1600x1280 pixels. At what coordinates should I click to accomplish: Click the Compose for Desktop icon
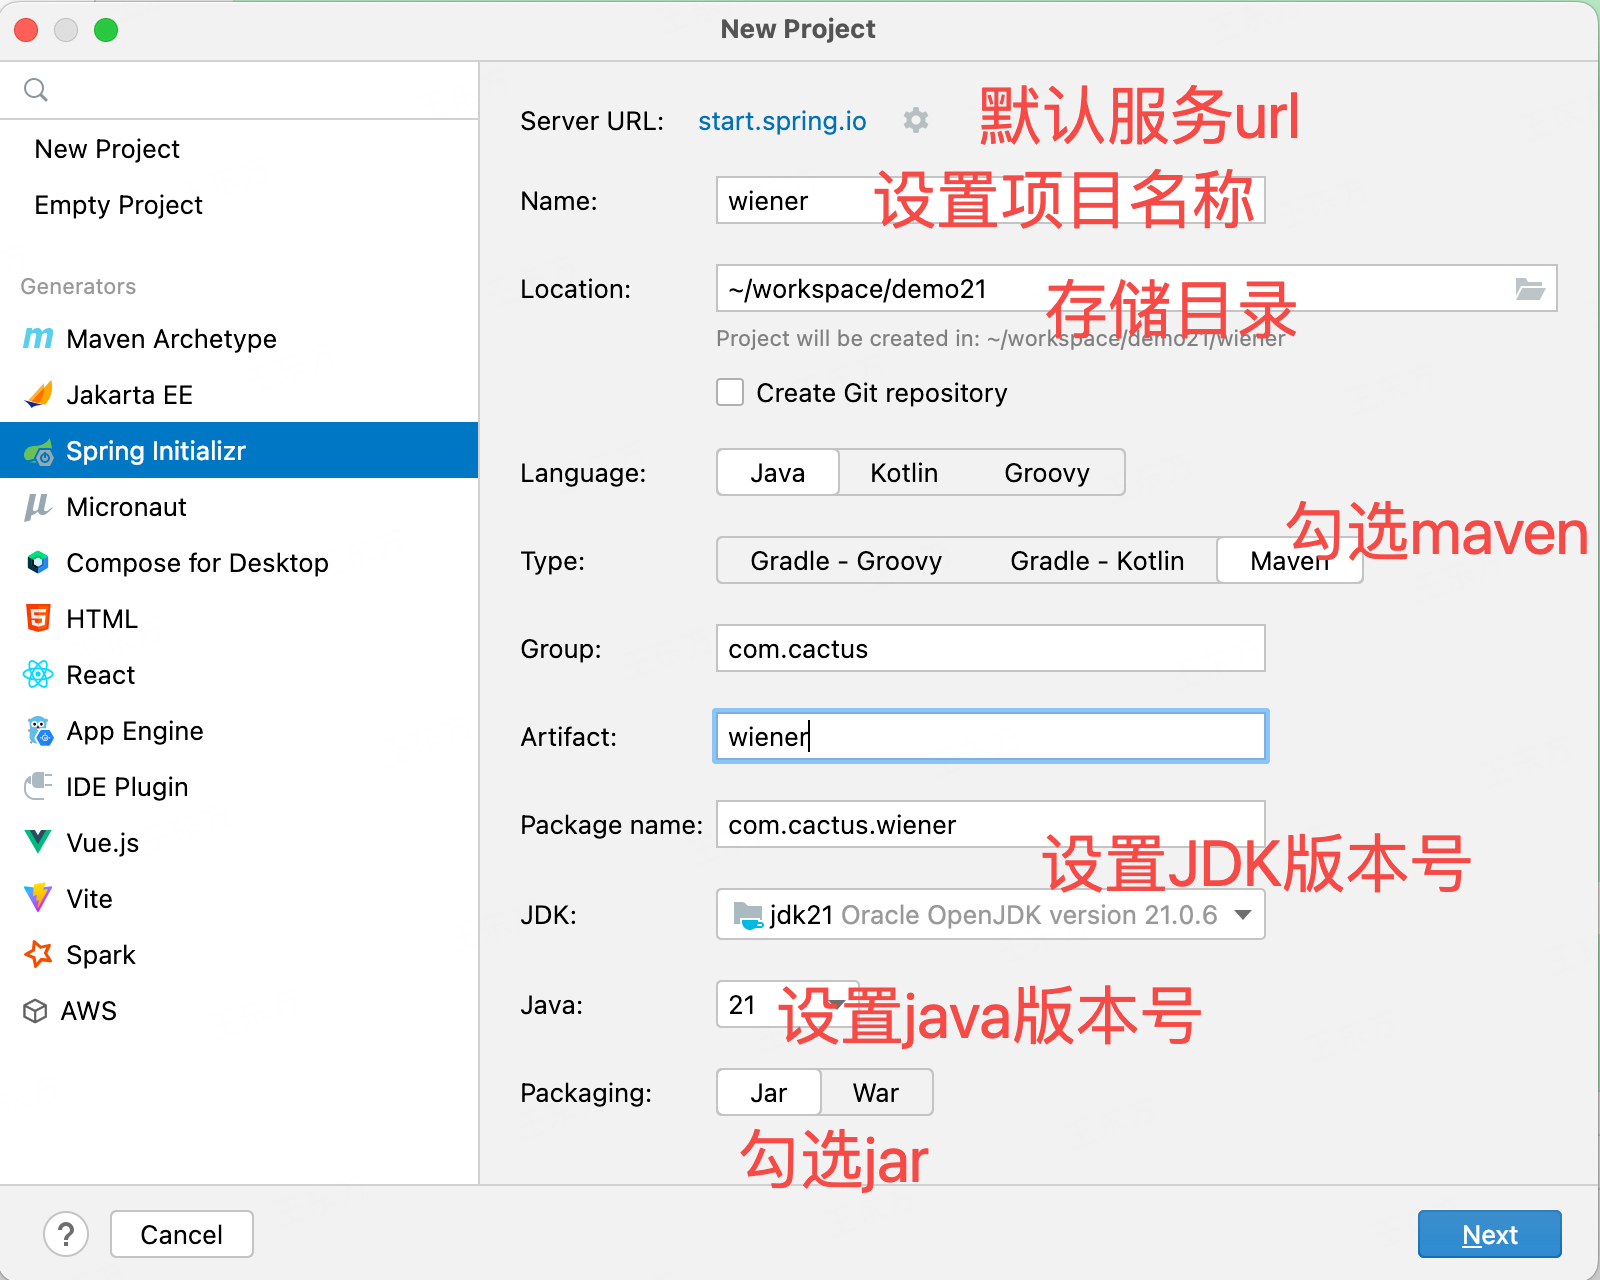pos(38,563)
